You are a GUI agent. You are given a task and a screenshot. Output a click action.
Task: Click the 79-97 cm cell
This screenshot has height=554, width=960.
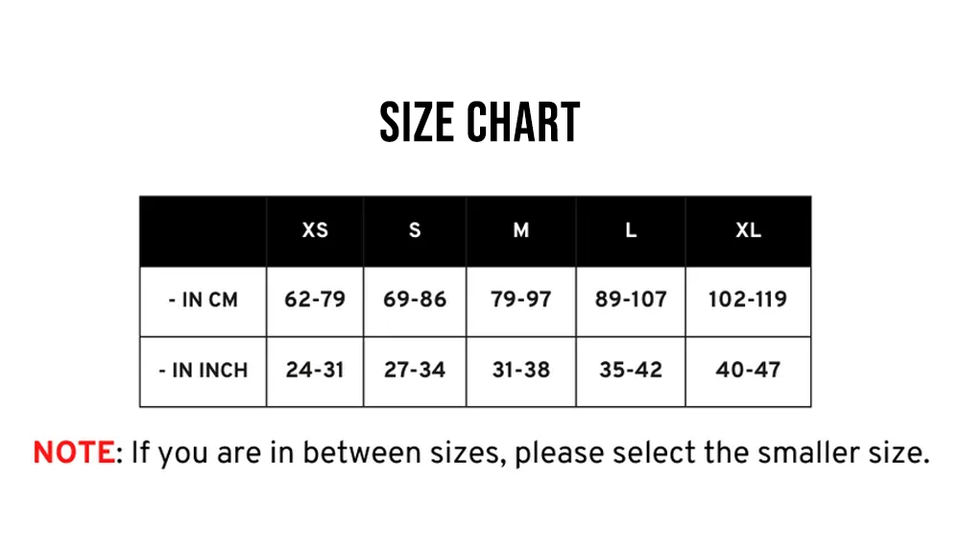coord(521,300)
